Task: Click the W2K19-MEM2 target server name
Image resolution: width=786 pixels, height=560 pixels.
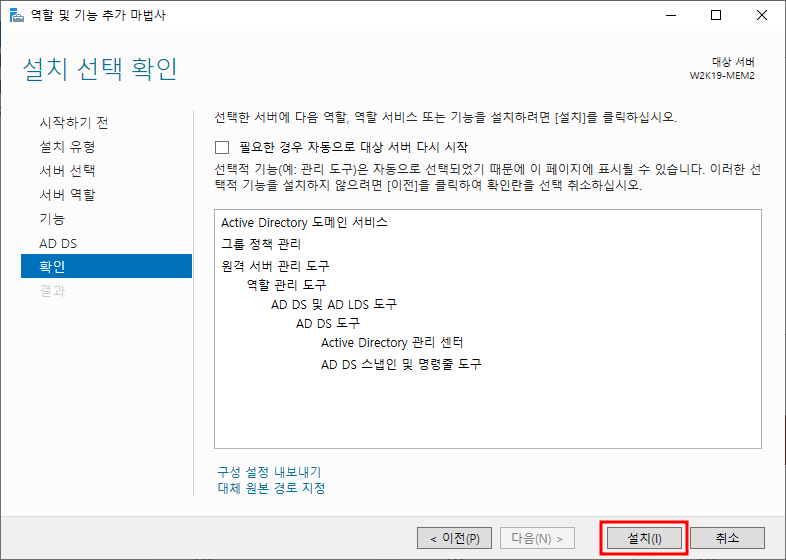Action: (x=722, y=76)
